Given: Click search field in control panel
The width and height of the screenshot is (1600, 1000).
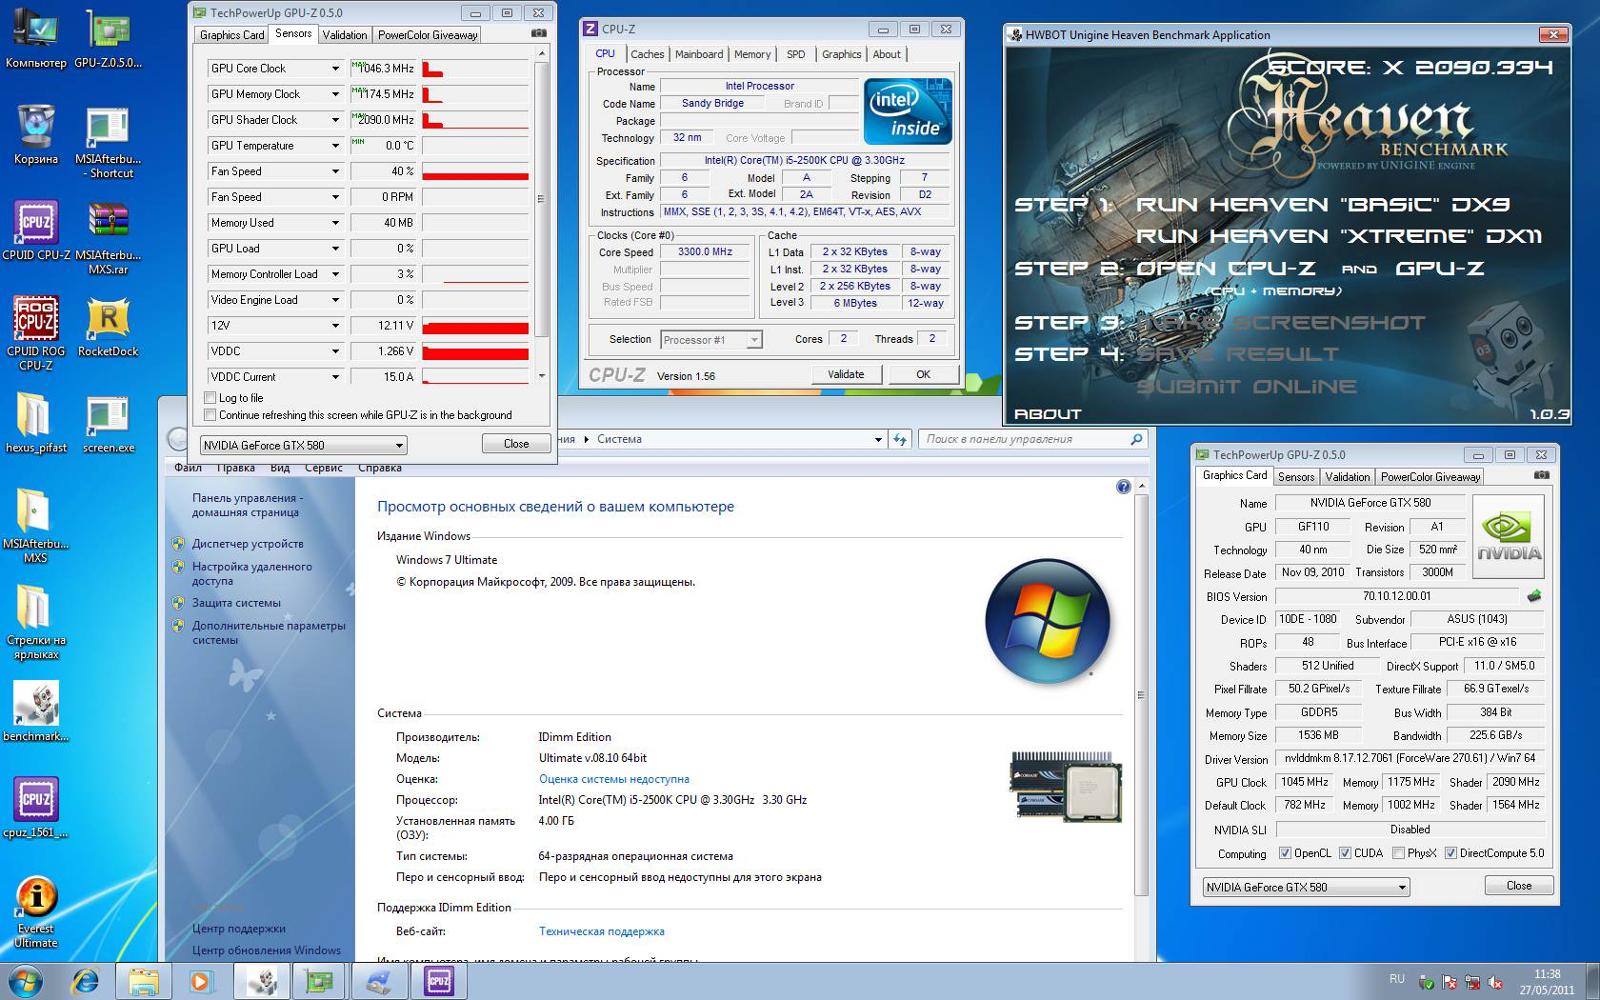Looking at the screenshot, I should (1032, 439).
